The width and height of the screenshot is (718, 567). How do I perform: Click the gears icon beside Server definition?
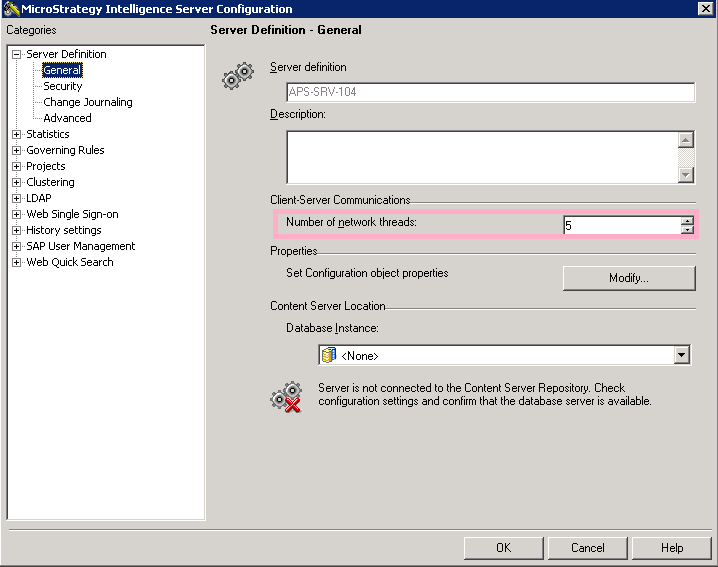click(x=237, y=77)
